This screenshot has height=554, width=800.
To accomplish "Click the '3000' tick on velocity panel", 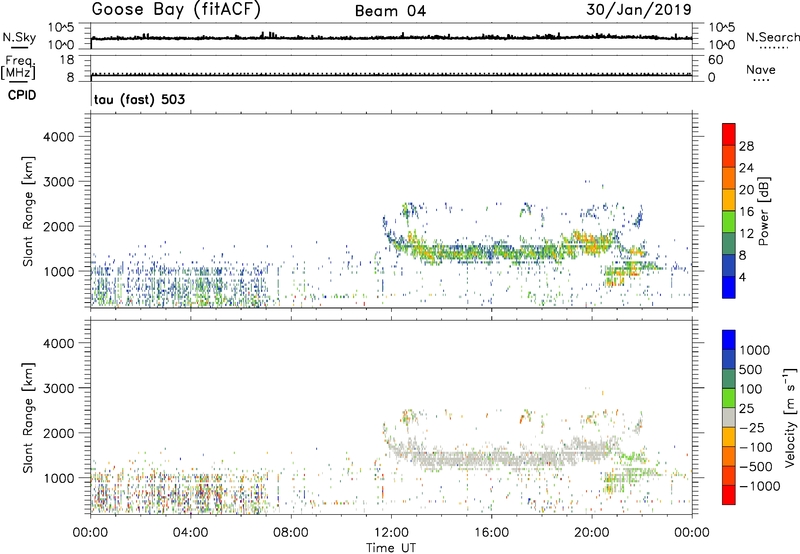I will click(x=59, y=388).
